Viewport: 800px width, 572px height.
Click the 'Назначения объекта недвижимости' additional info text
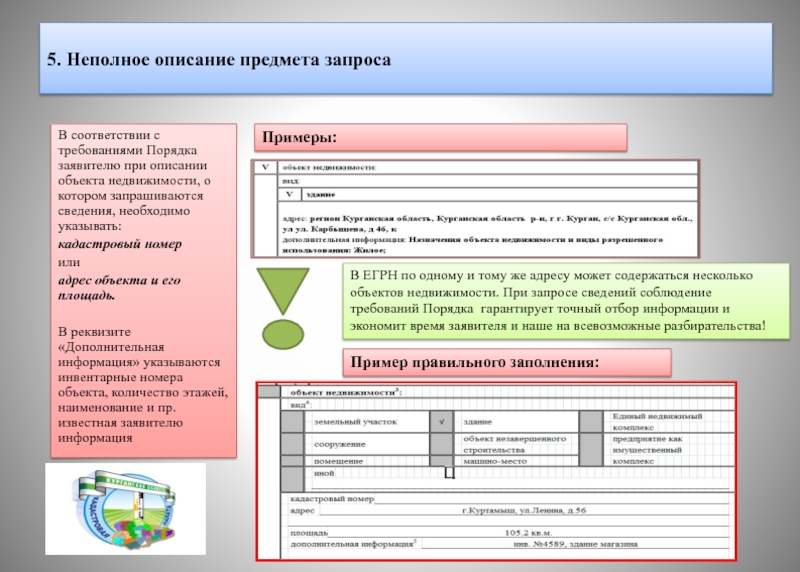(472, 244)
